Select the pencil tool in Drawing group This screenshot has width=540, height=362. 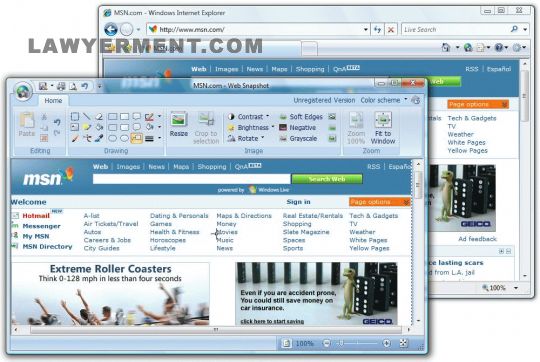(x=75, y=138)
